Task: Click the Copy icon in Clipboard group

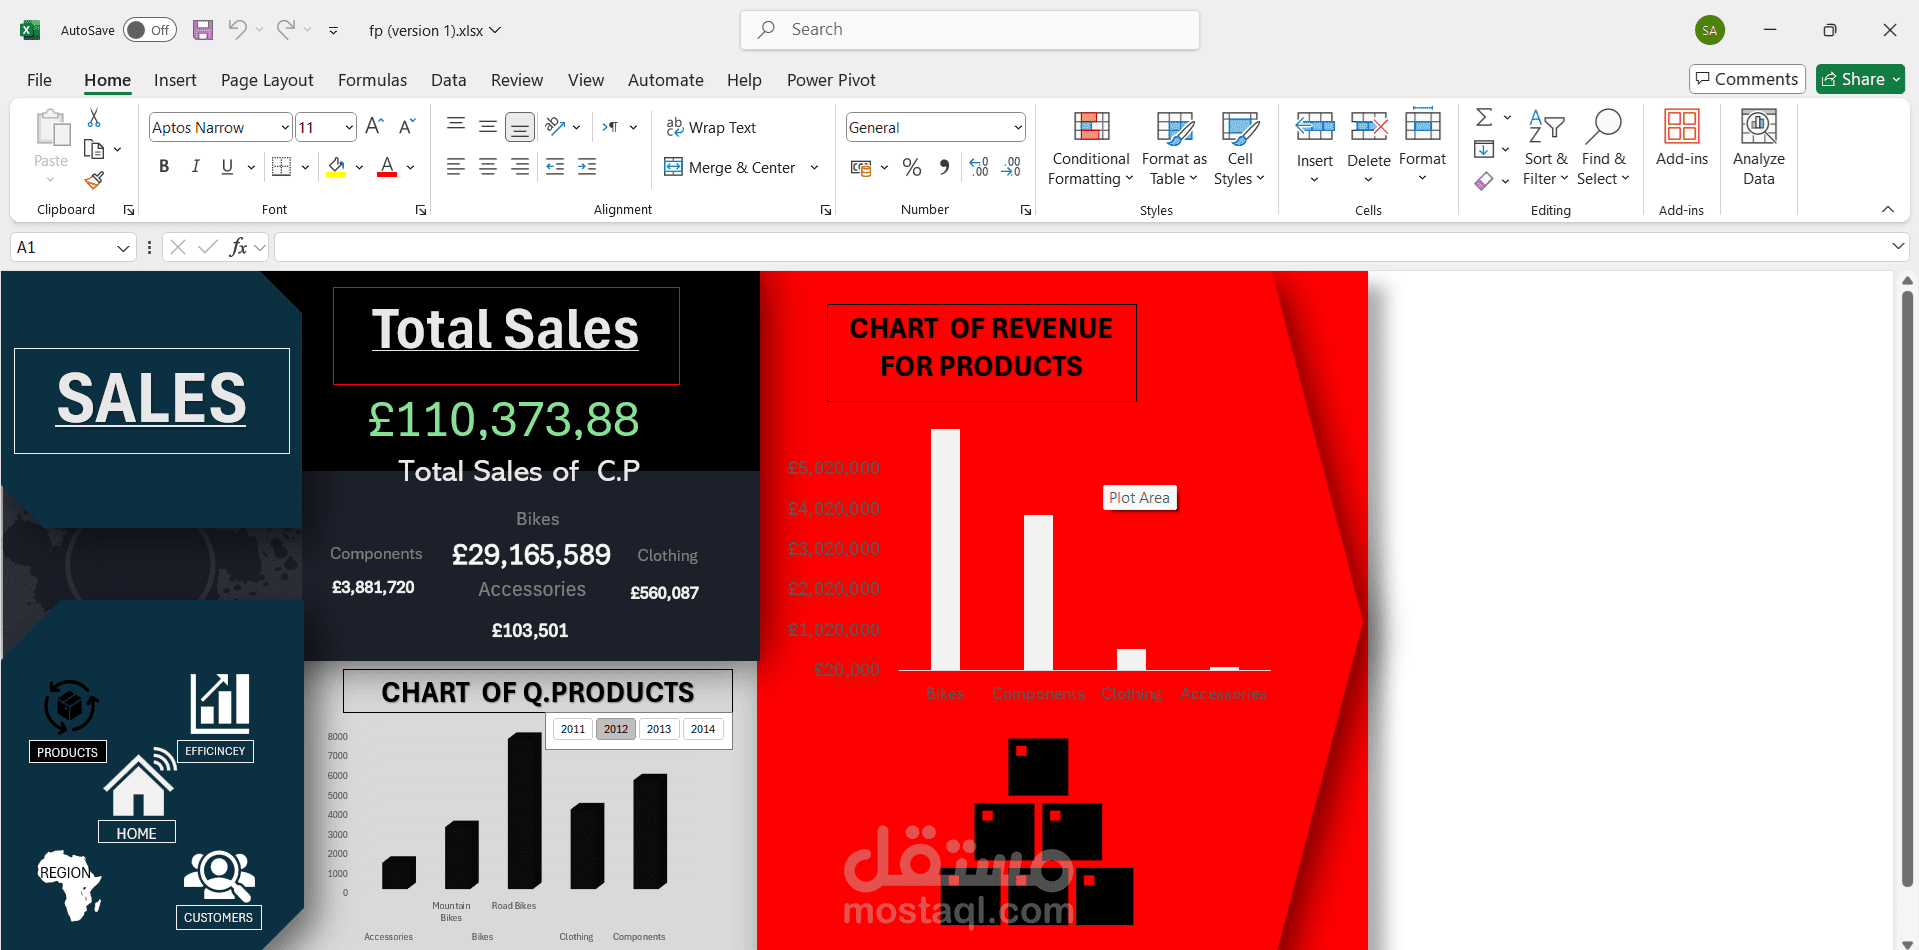Action: click(94, 149)
